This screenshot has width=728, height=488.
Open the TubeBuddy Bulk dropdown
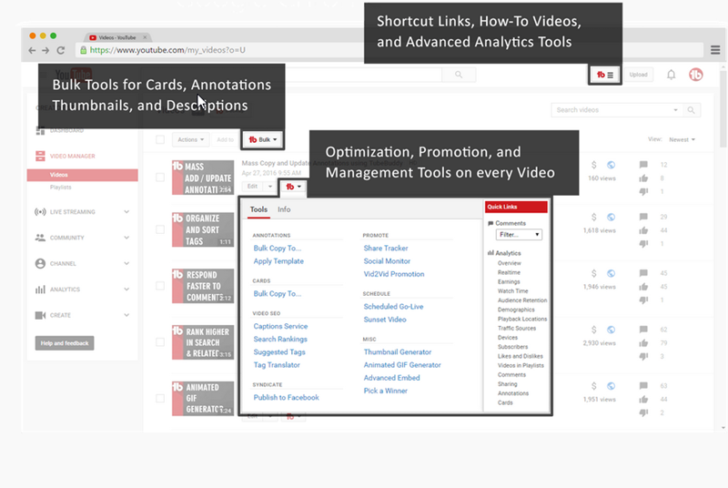point(264,140)
